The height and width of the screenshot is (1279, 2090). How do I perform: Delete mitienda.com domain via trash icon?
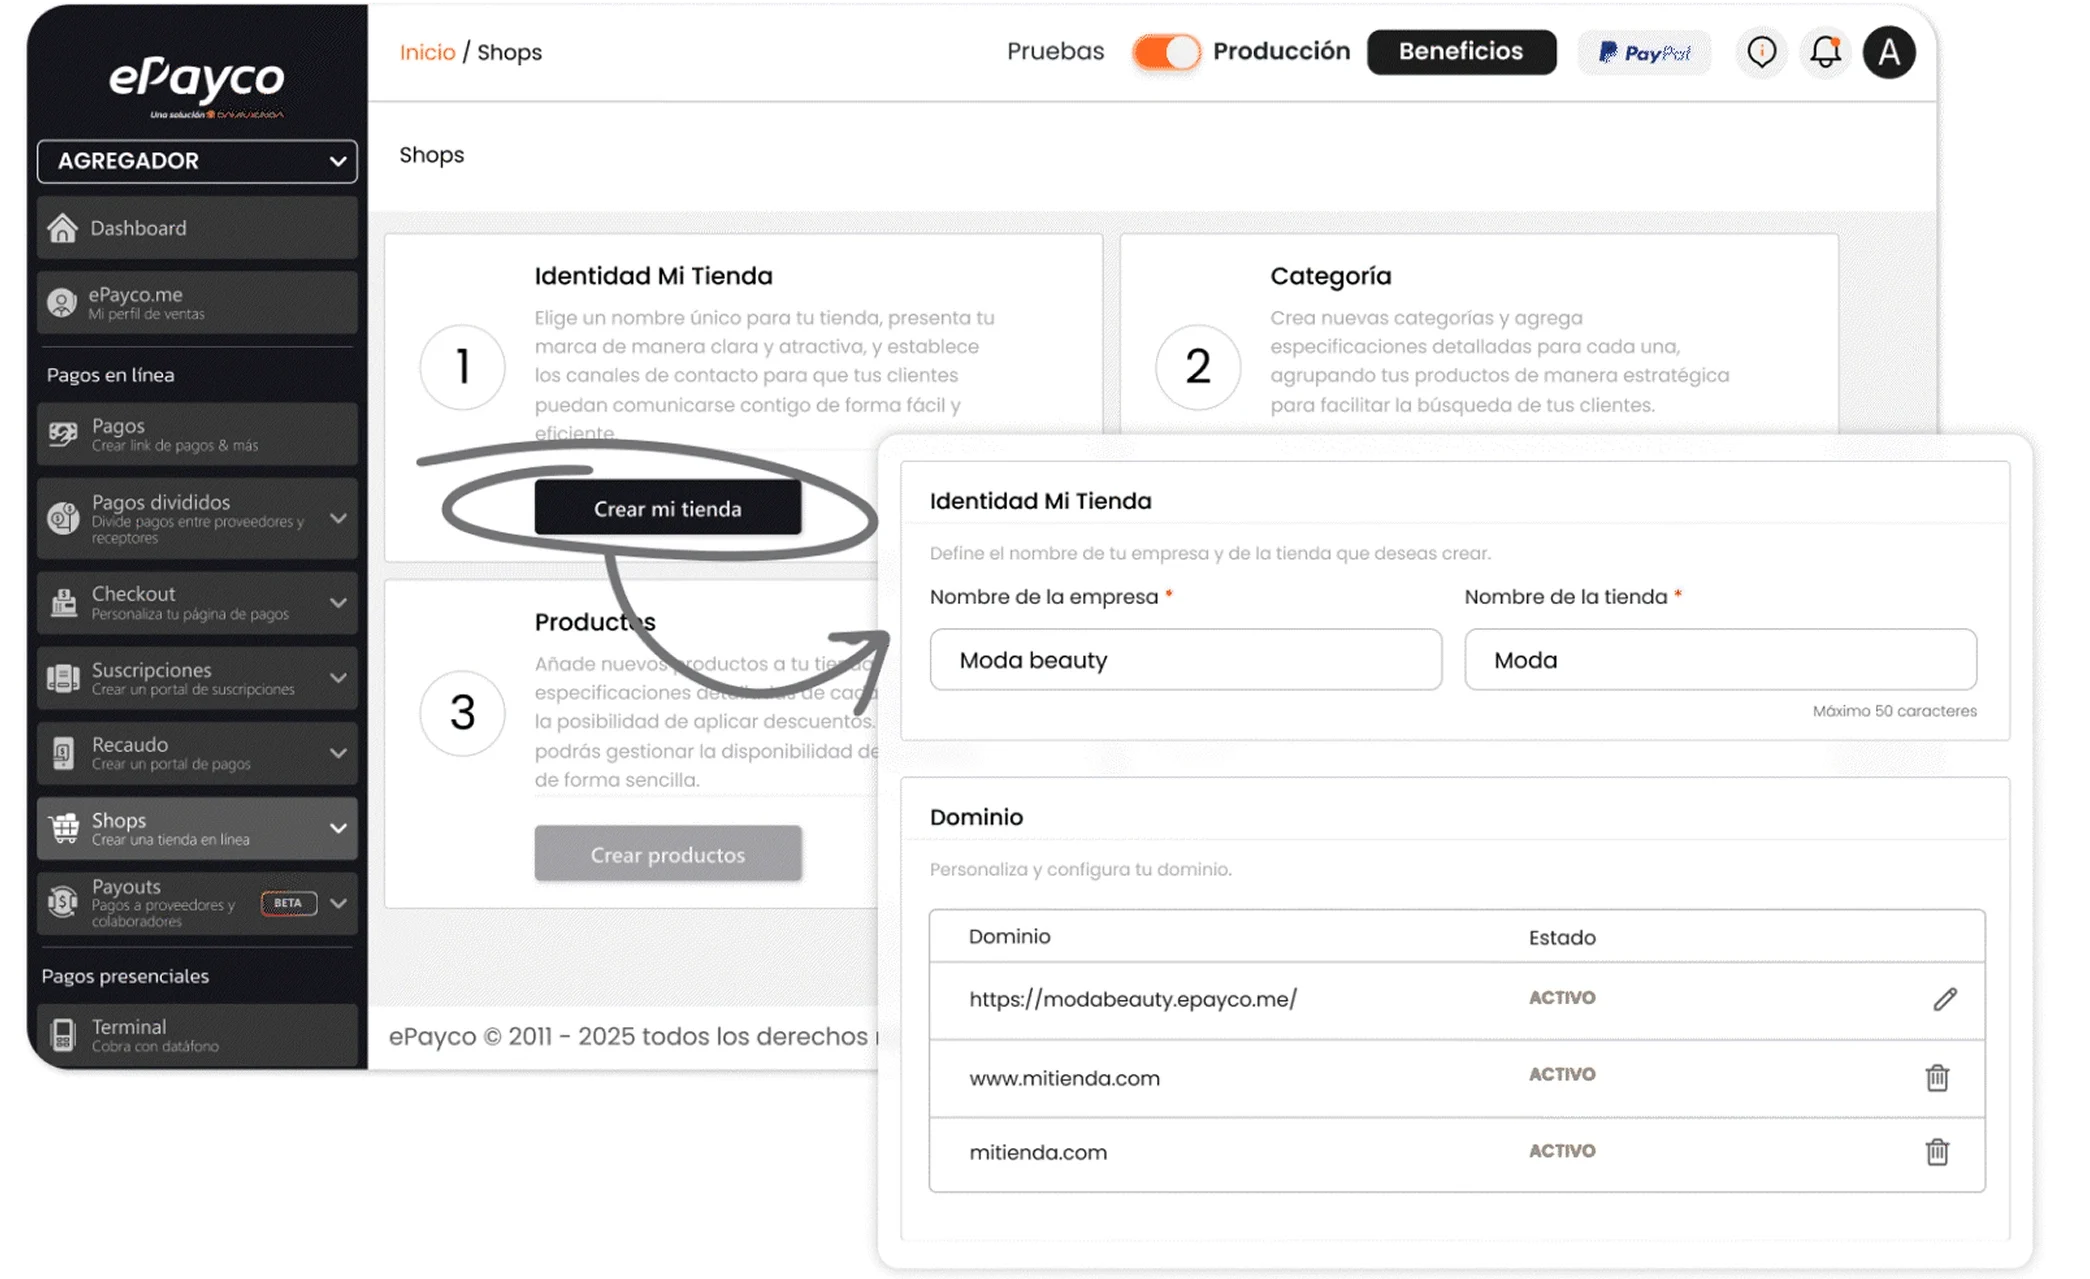(x=1937, y=1151)
